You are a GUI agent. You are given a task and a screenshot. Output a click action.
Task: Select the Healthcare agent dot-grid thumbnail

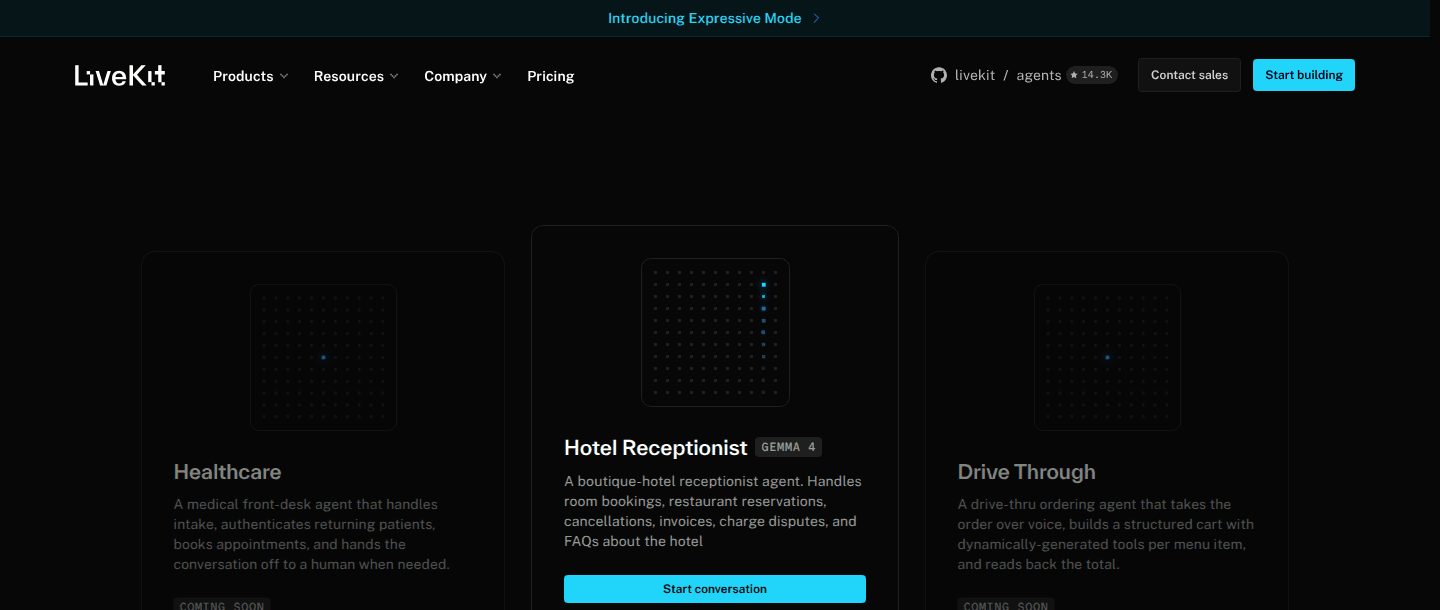pos(323,357)
